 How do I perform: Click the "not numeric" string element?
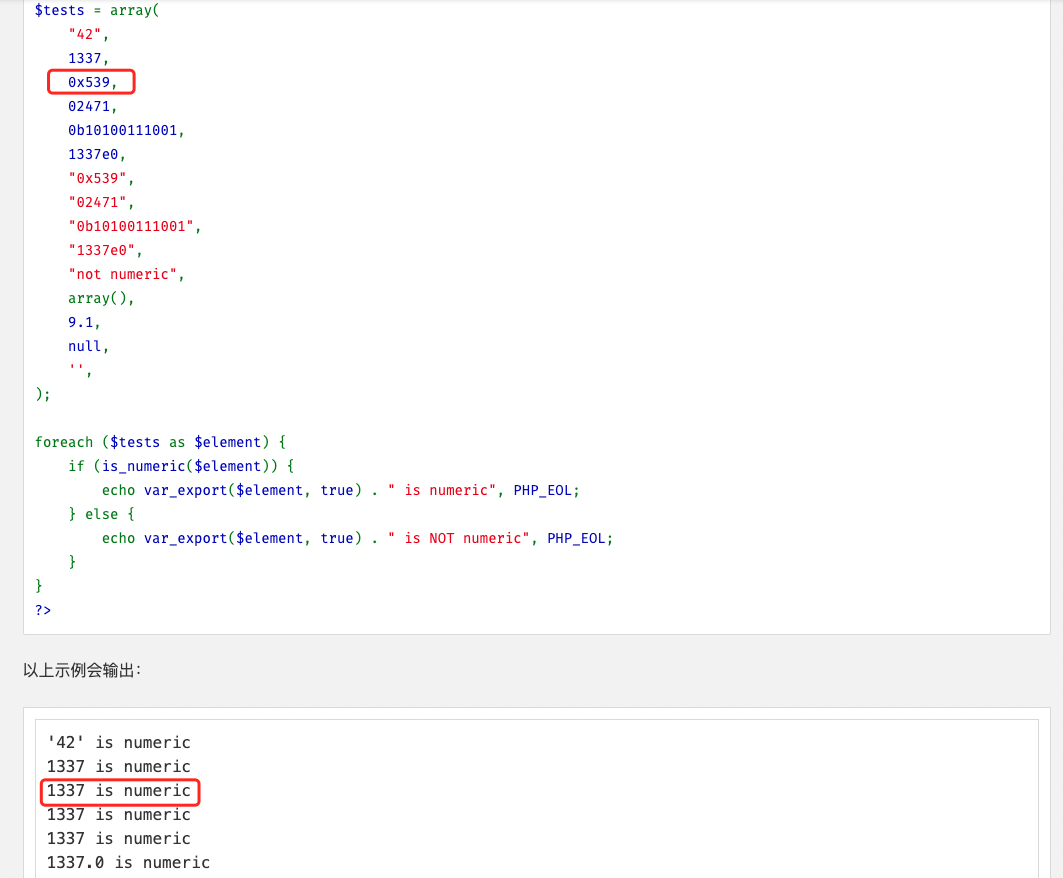click(126, 274)
